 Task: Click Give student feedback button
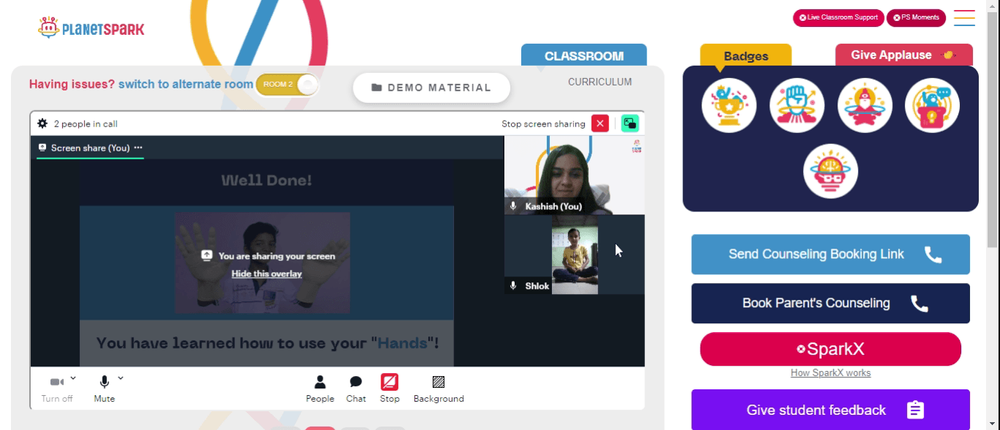830,410
